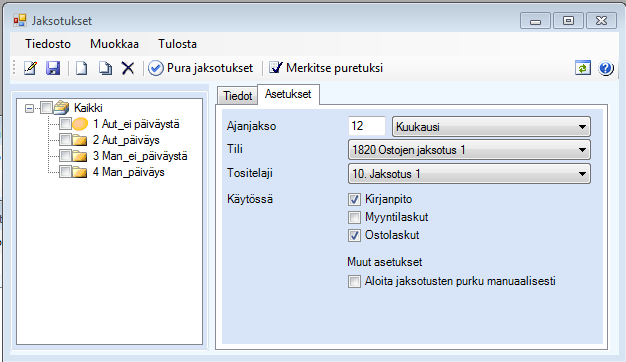Select the 1 Aut_ei päiväystä tree item
Image resolution: width=626 pixels, height=362 pixels.
[x=136, y=124]
